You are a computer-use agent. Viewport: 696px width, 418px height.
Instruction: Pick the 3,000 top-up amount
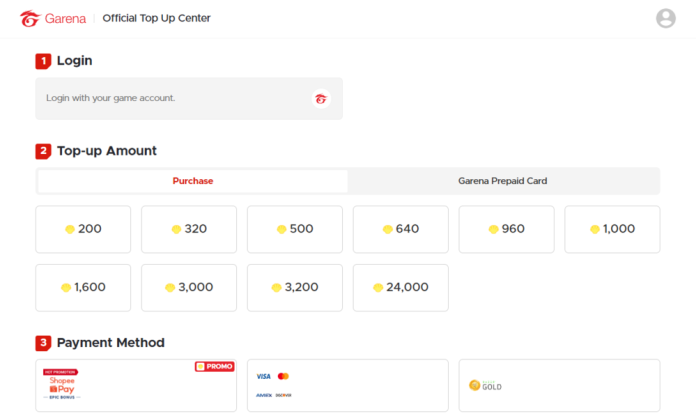[189, 287]
